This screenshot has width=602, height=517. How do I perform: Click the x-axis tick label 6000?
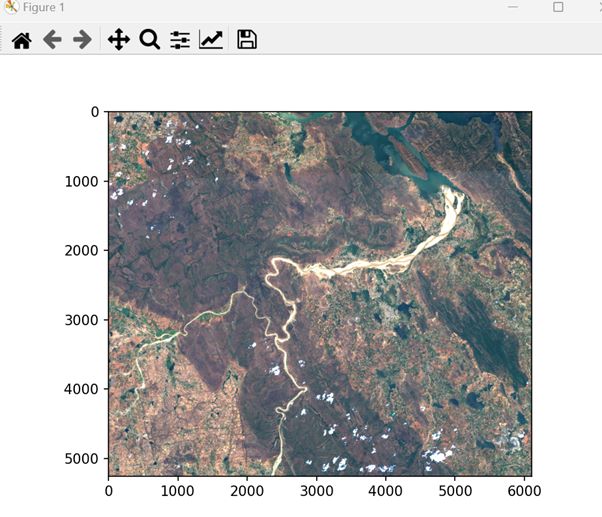pyautogui.click(x=524, y=492)
